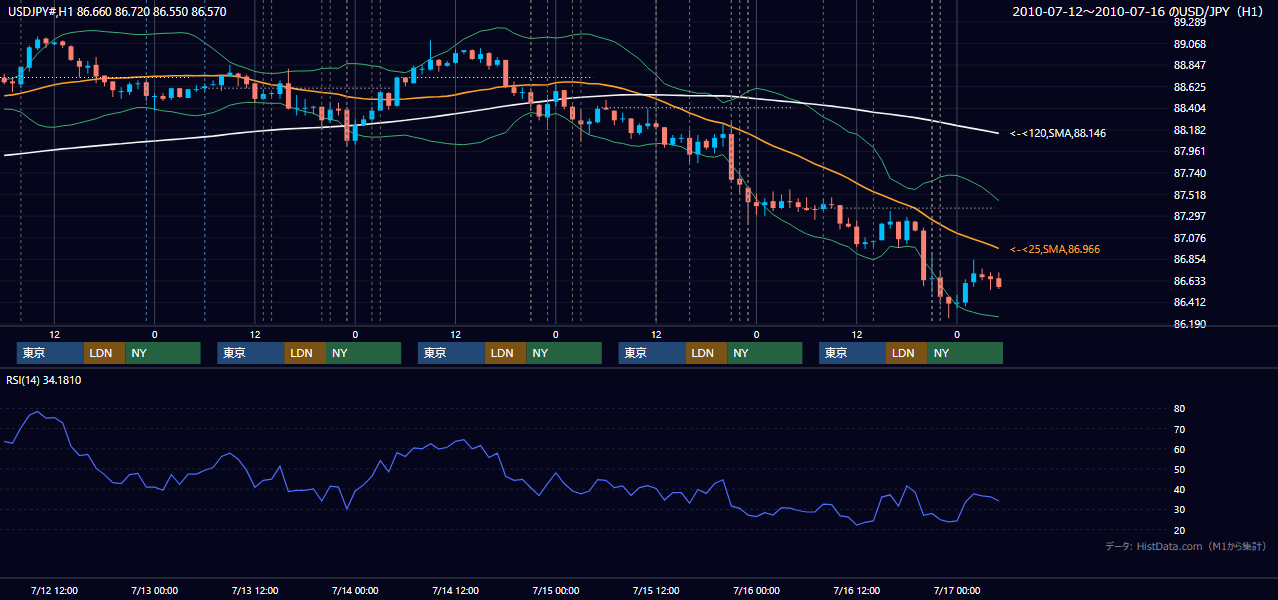The image size is (1278, 600).
Task: Click the 25 SMA label reading 86.966
Action: pyautogui.click(x=1055, y=249)
